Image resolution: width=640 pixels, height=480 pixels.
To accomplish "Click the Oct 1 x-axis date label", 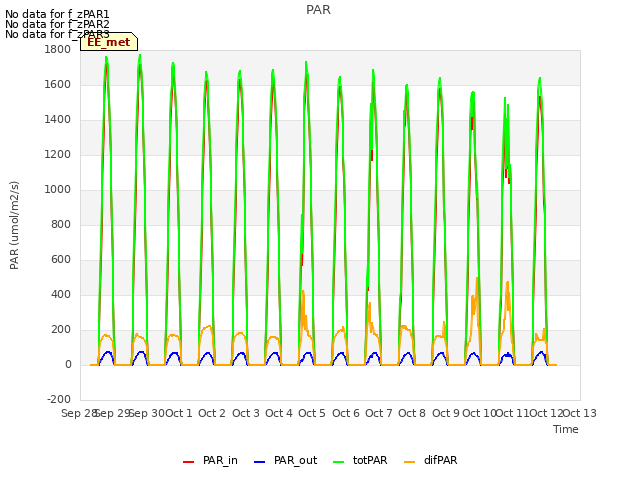I will click(179, 413).
